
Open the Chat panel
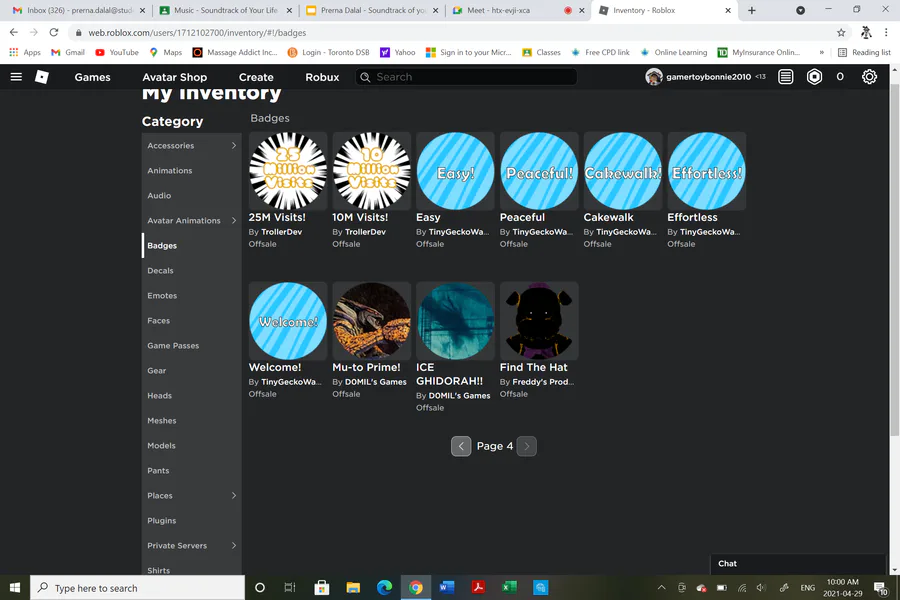[x=798, y=564]
